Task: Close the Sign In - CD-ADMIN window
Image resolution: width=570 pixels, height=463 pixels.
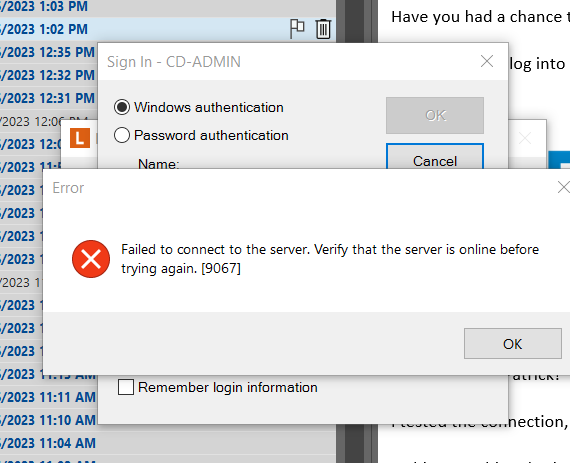Action: click(x=487, y=61)
